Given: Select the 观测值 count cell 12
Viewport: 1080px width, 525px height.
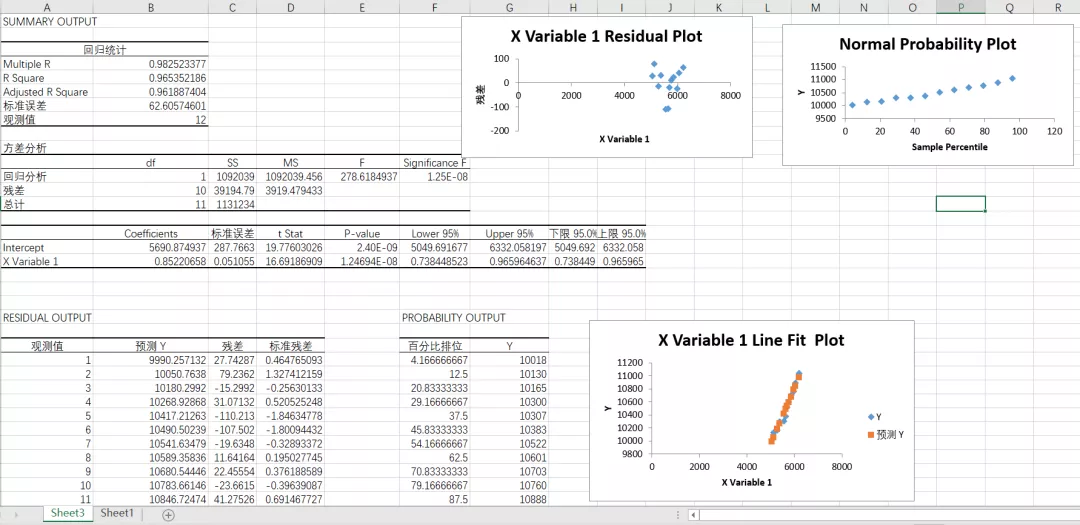Looking at the screenshot, I should coord(150,120).
